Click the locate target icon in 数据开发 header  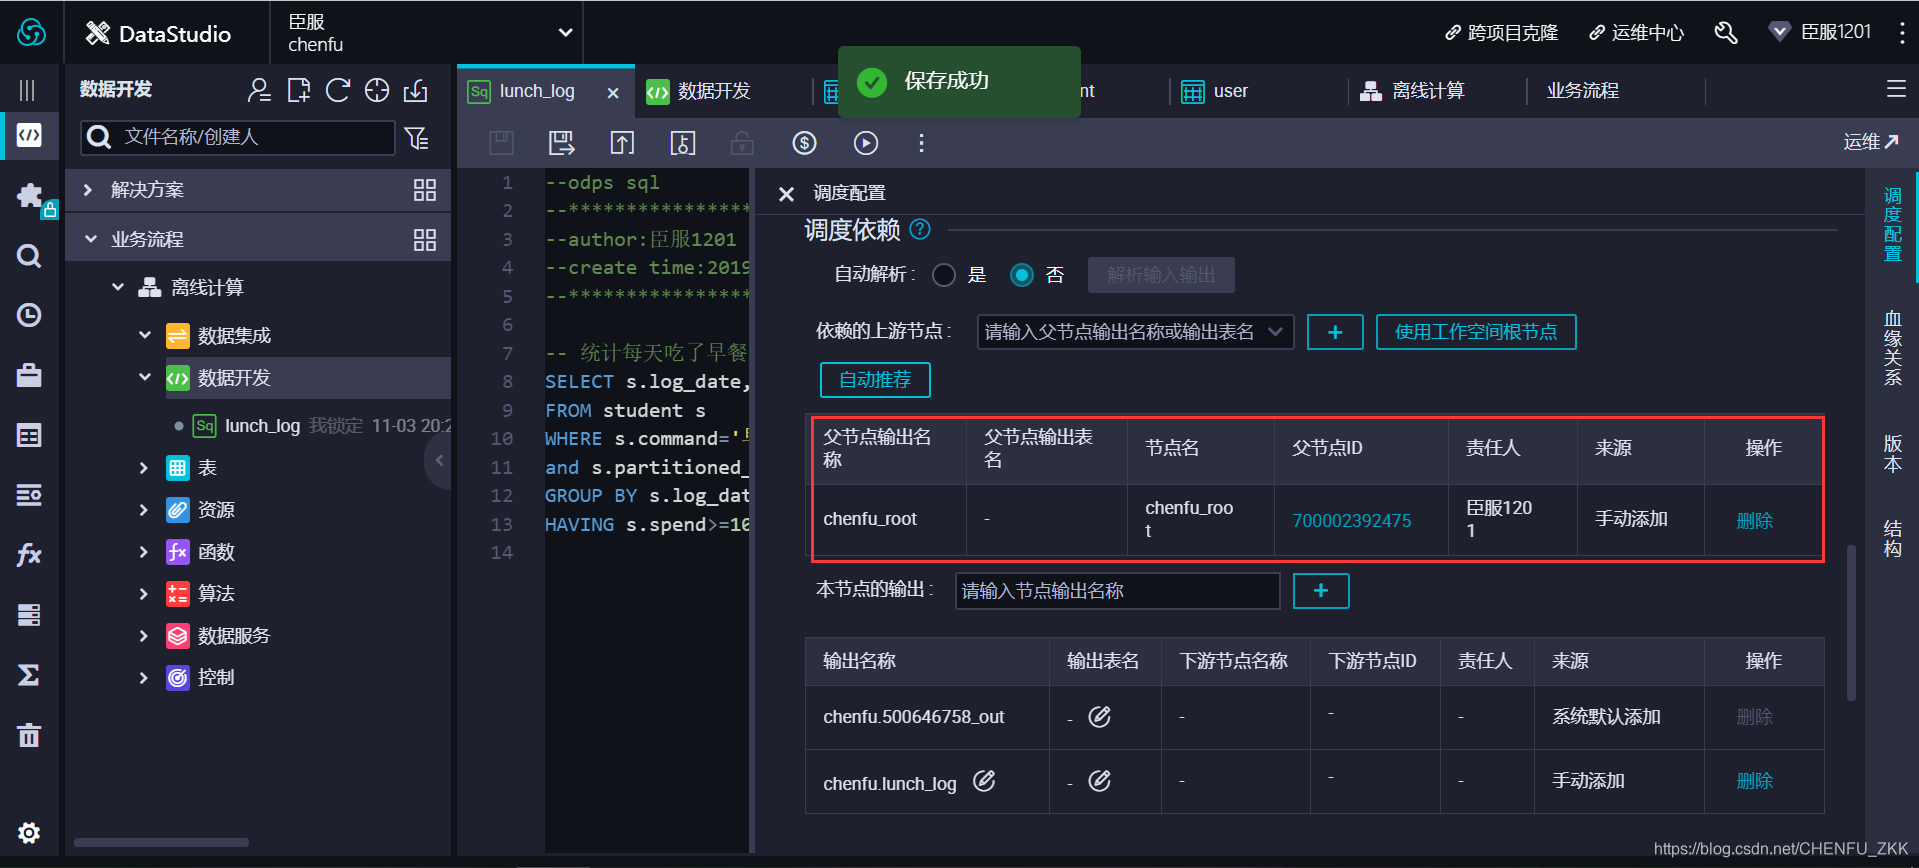pyautogui.click(x=377, y=90)
